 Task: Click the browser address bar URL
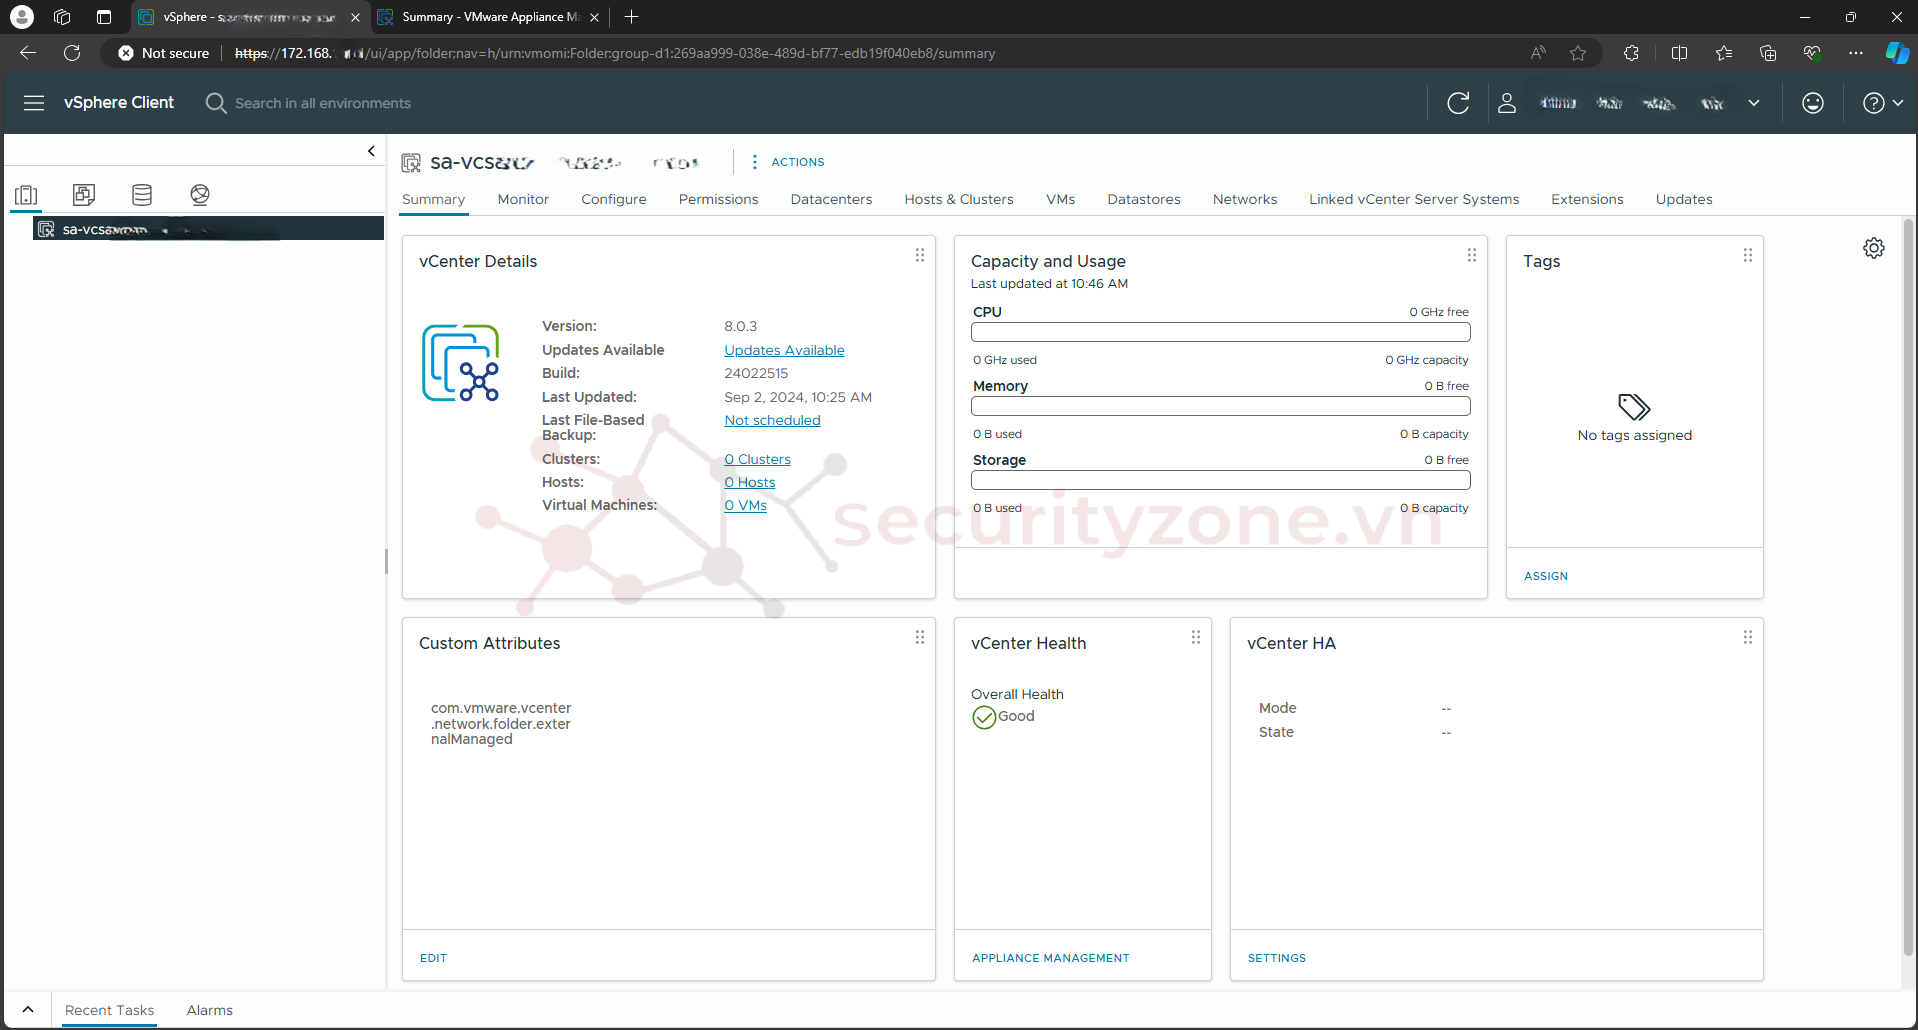point(615,53)
